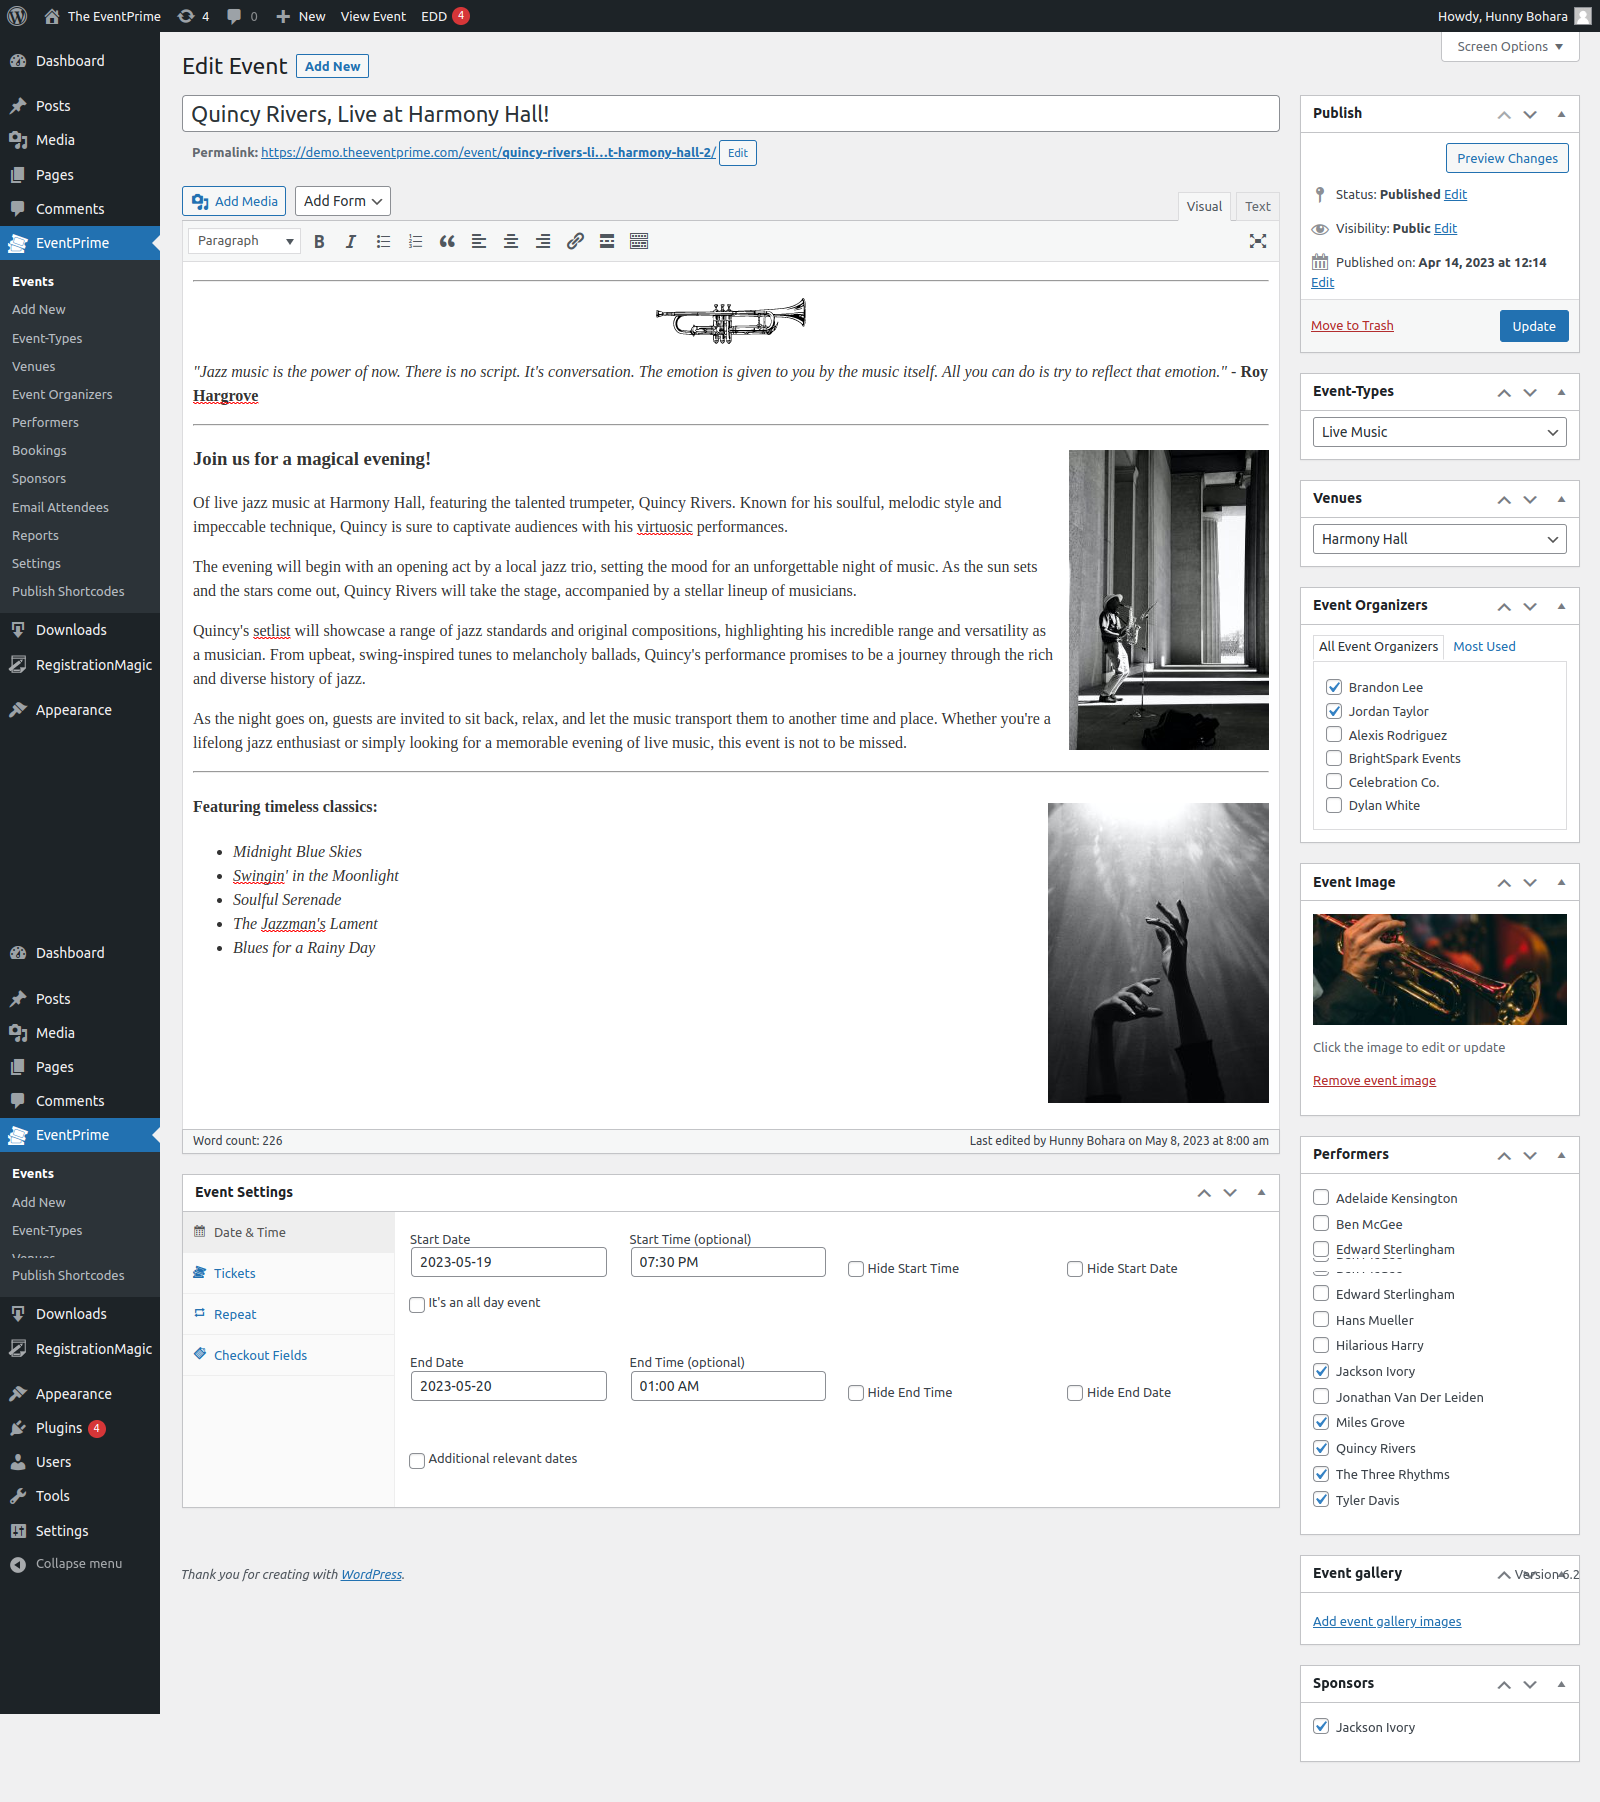Uncheck Quincy Rivers performer

1321,1448
